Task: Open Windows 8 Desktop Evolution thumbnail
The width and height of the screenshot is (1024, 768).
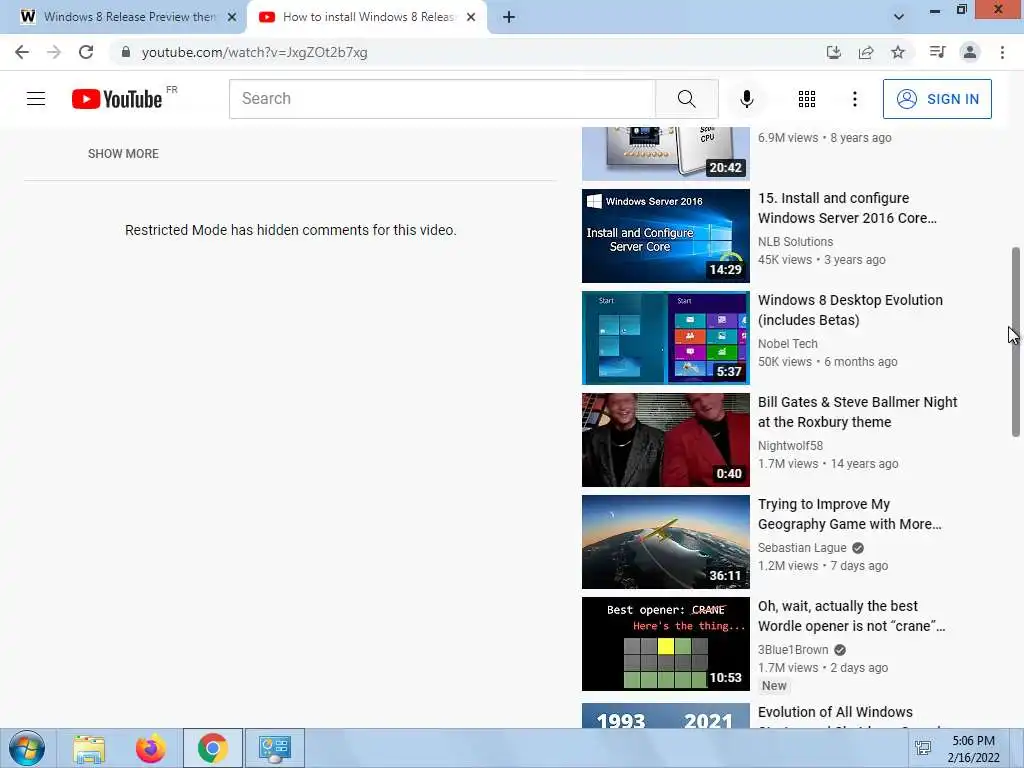Action: [x=665, y=338]
